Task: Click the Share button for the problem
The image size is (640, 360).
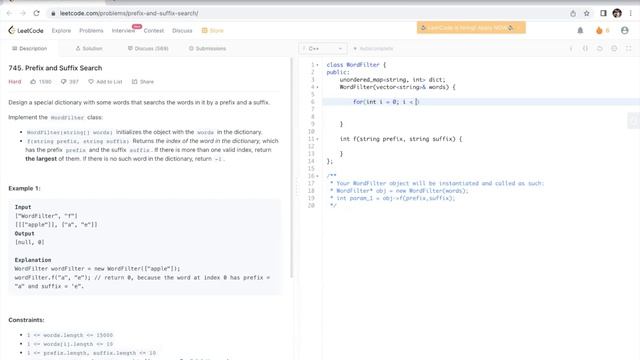Action: pos(143,82)
